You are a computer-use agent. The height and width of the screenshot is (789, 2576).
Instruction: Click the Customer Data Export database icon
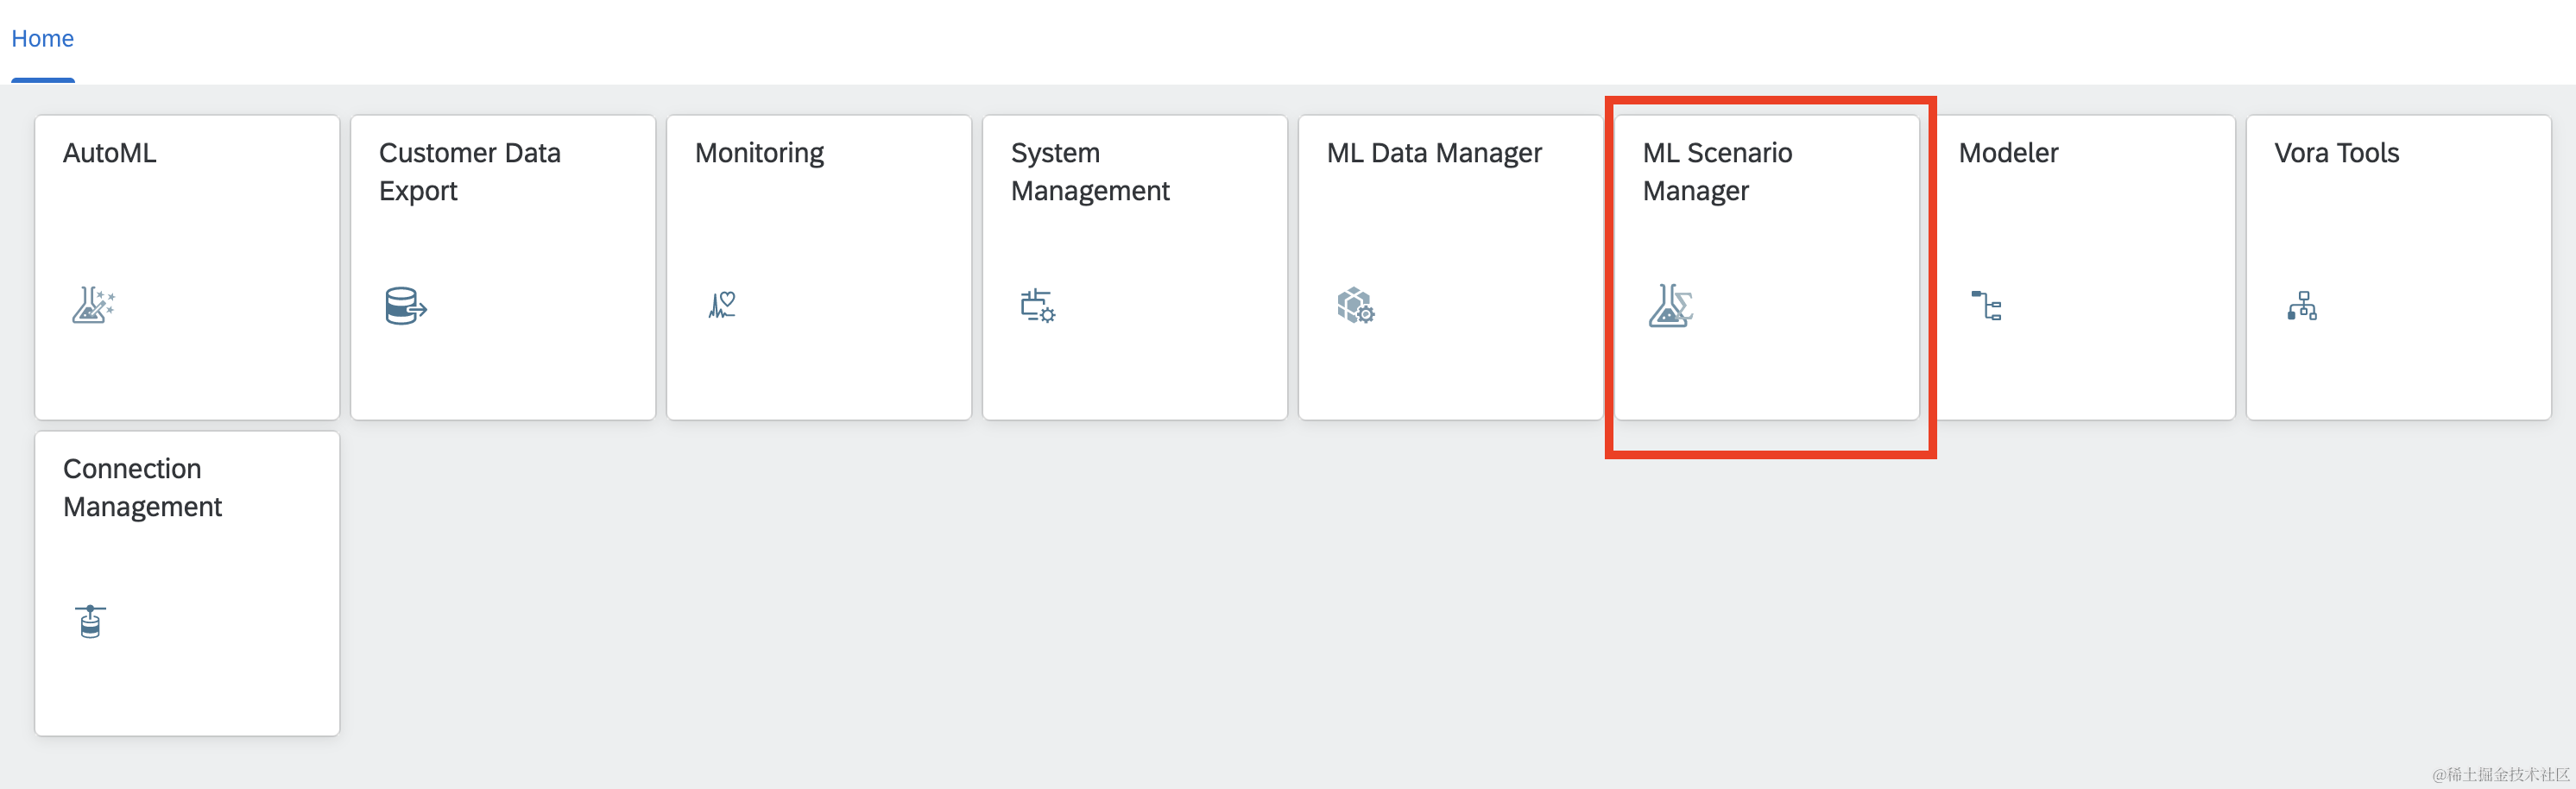pos(405,306)
